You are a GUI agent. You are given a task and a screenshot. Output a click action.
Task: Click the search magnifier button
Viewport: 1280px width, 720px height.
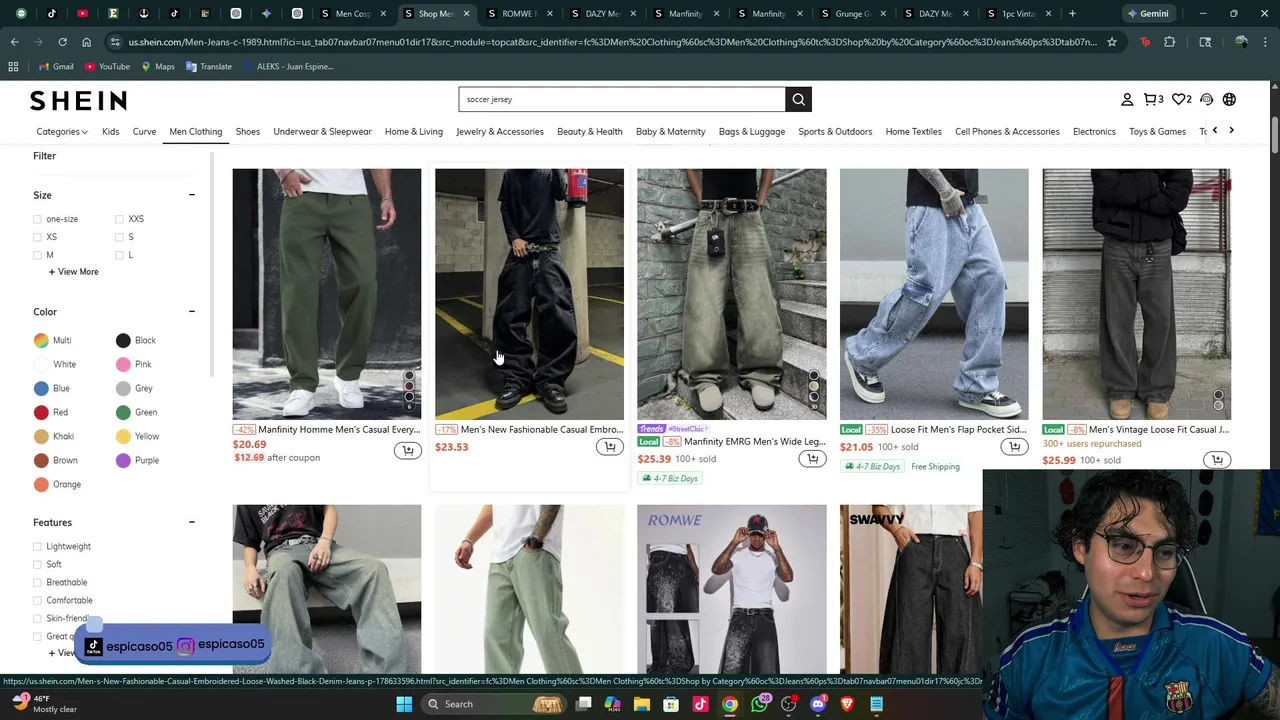click(x=798, y=99)
